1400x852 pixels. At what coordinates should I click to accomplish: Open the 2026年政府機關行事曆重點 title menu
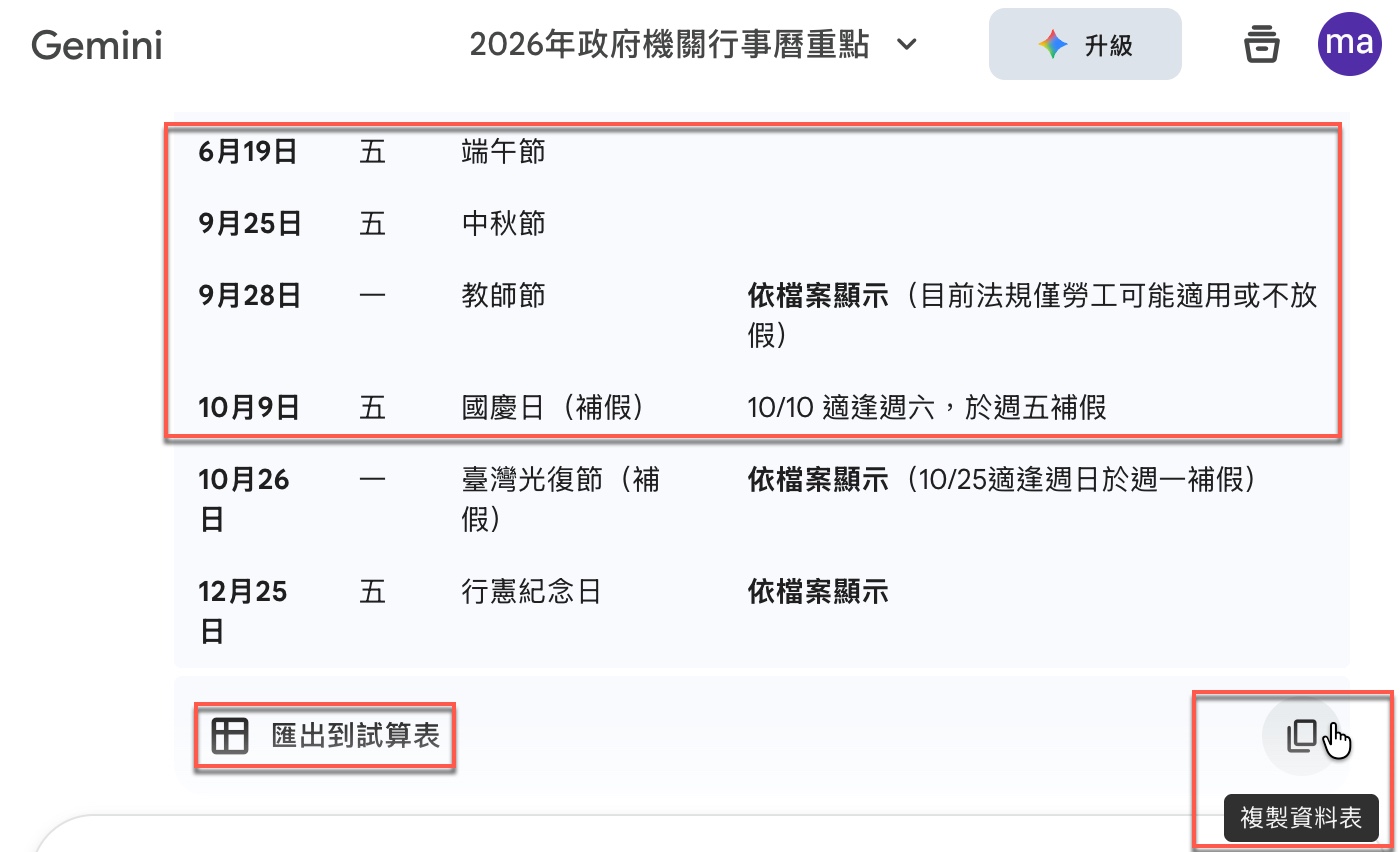point(672,44)
